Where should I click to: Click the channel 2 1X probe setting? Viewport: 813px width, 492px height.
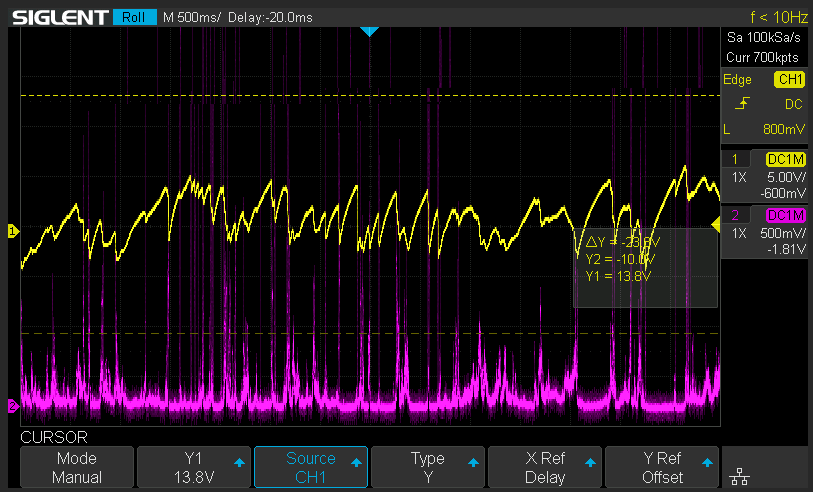click(739, 233)
